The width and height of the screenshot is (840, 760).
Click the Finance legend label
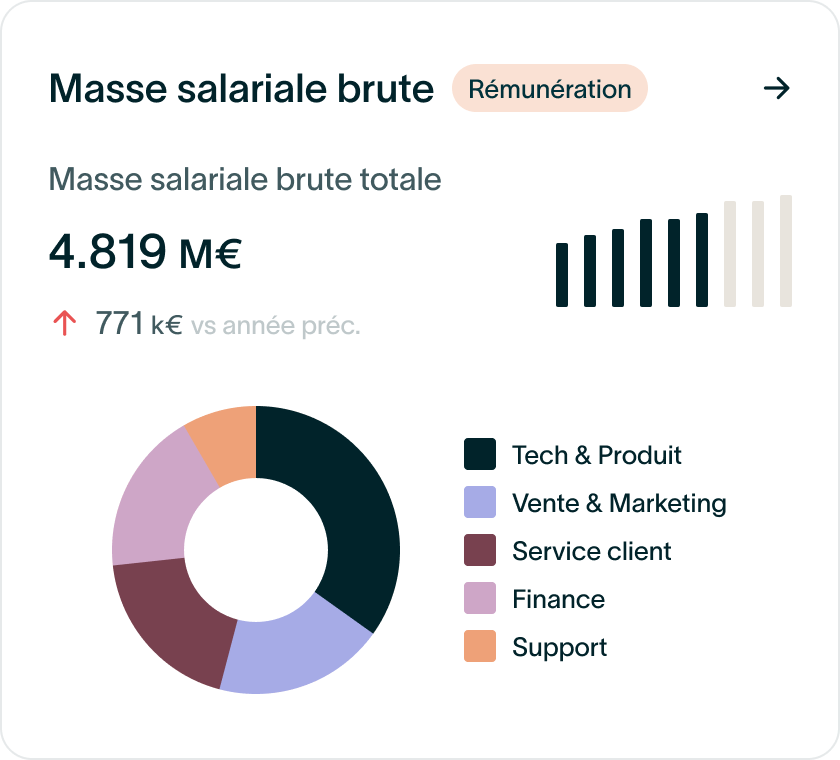(558, 599)
